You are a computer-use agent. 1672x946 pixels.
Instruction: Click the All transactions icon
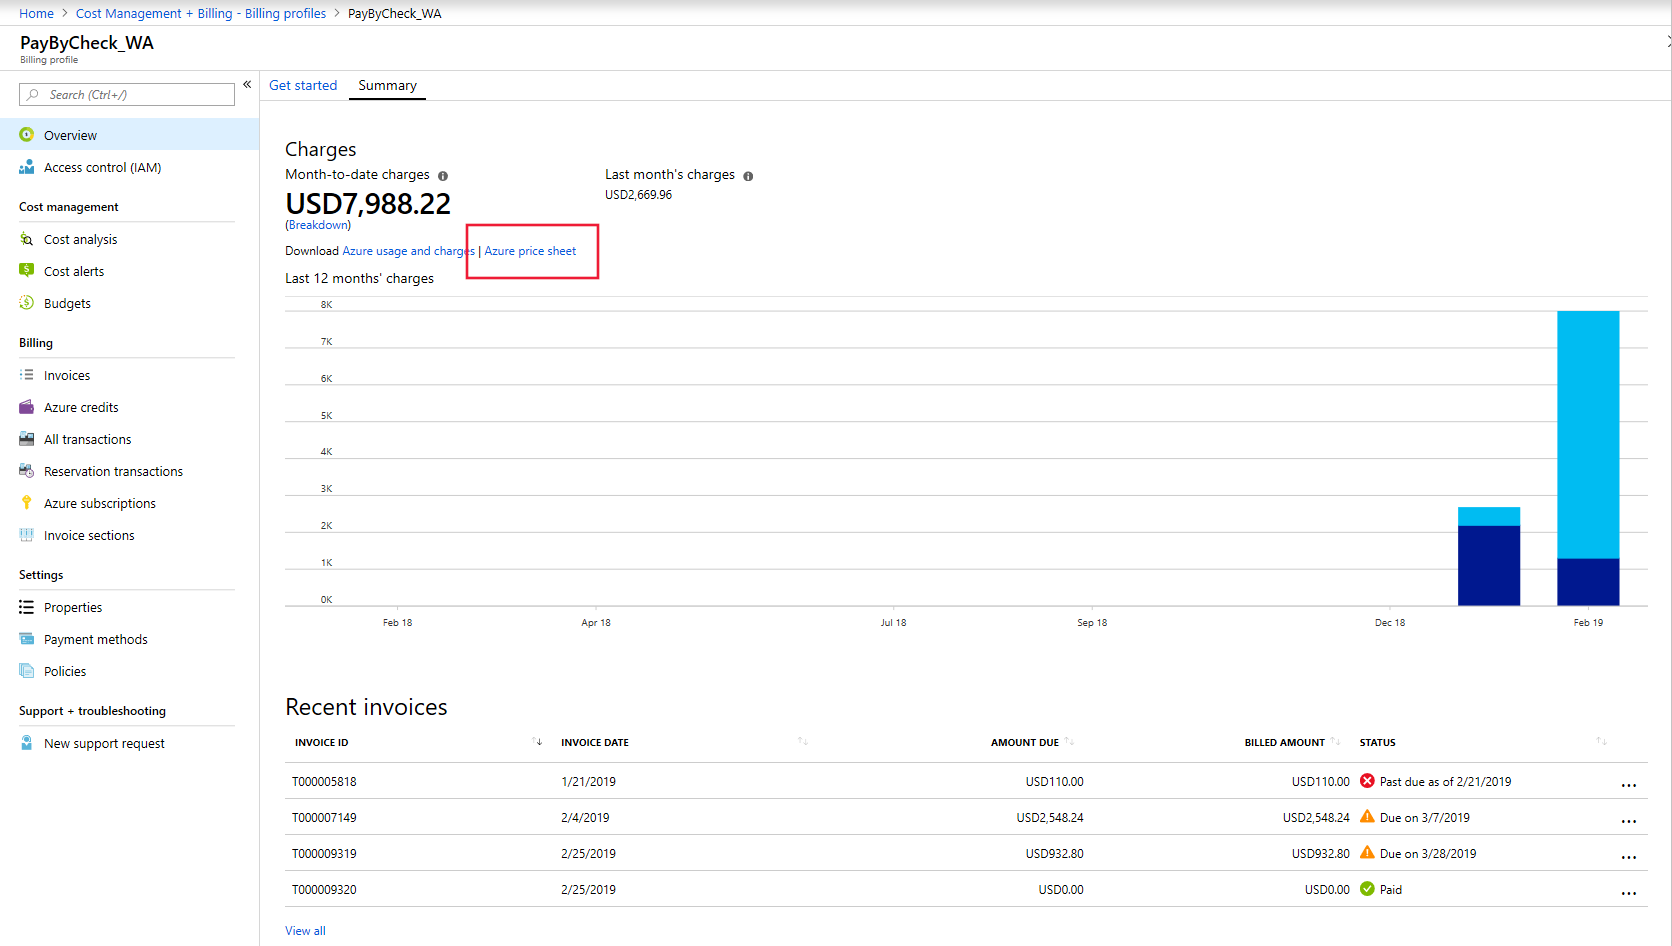pyautogui.click(x=27, y=439)
